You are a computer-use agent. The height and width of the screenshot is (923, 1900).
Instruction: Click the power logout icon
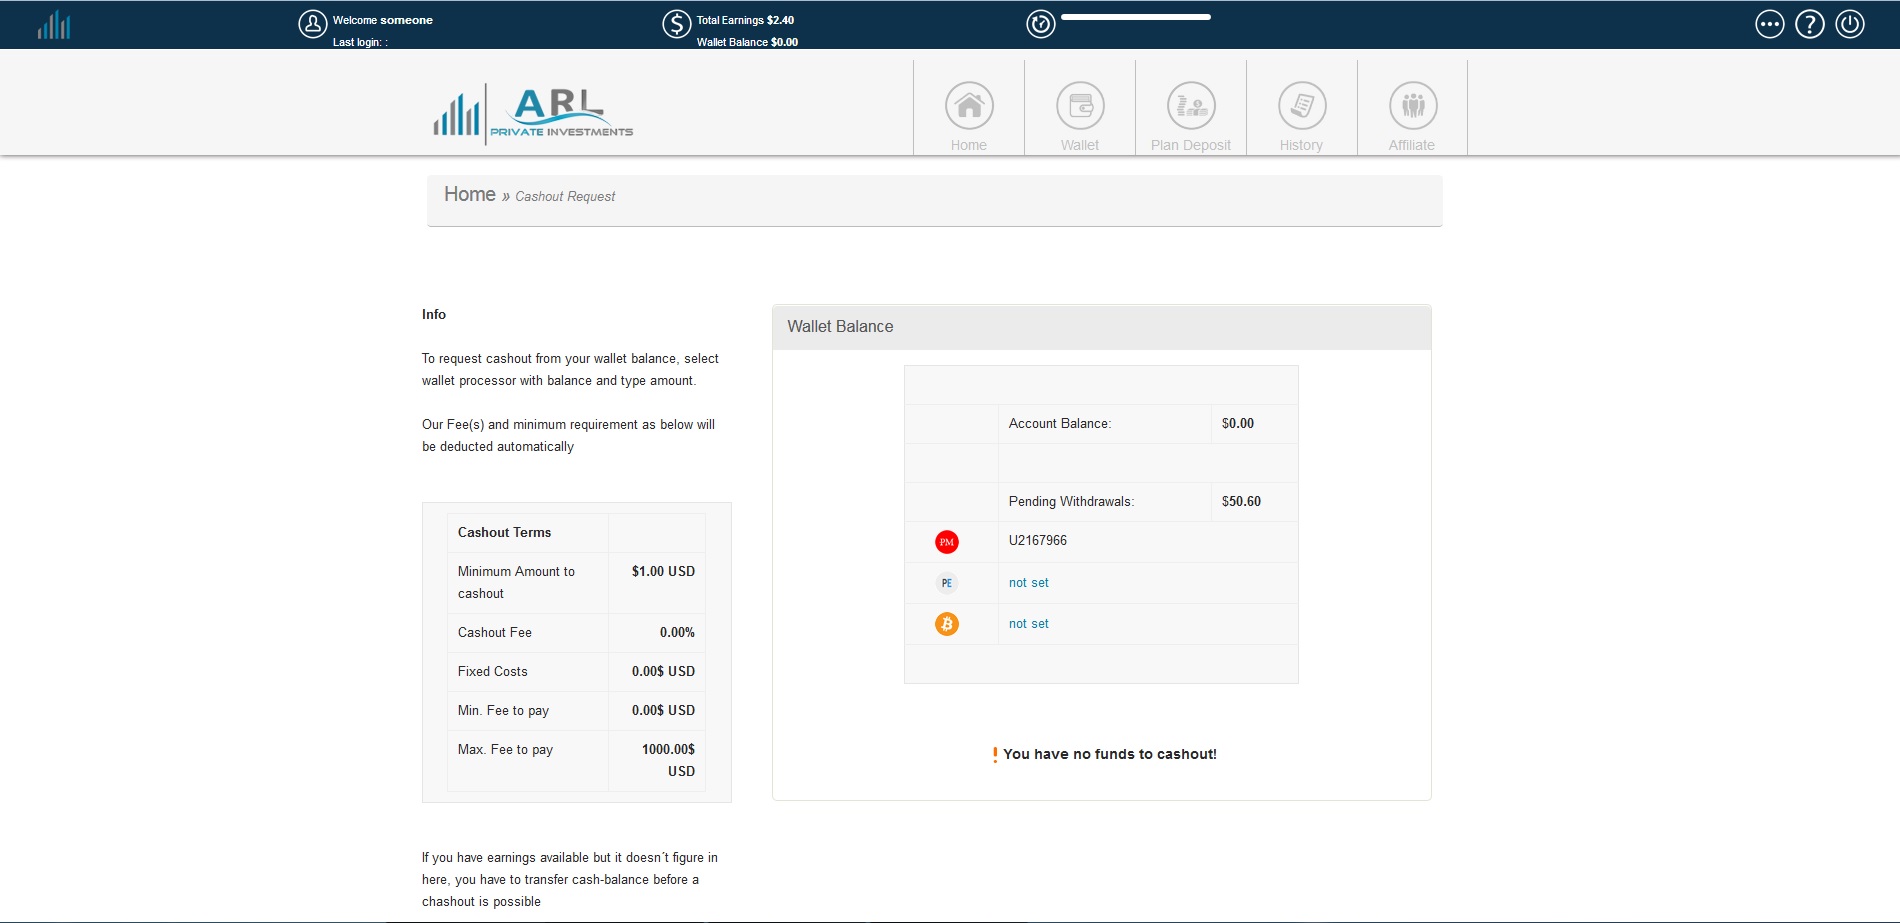tap(1849, 24)
